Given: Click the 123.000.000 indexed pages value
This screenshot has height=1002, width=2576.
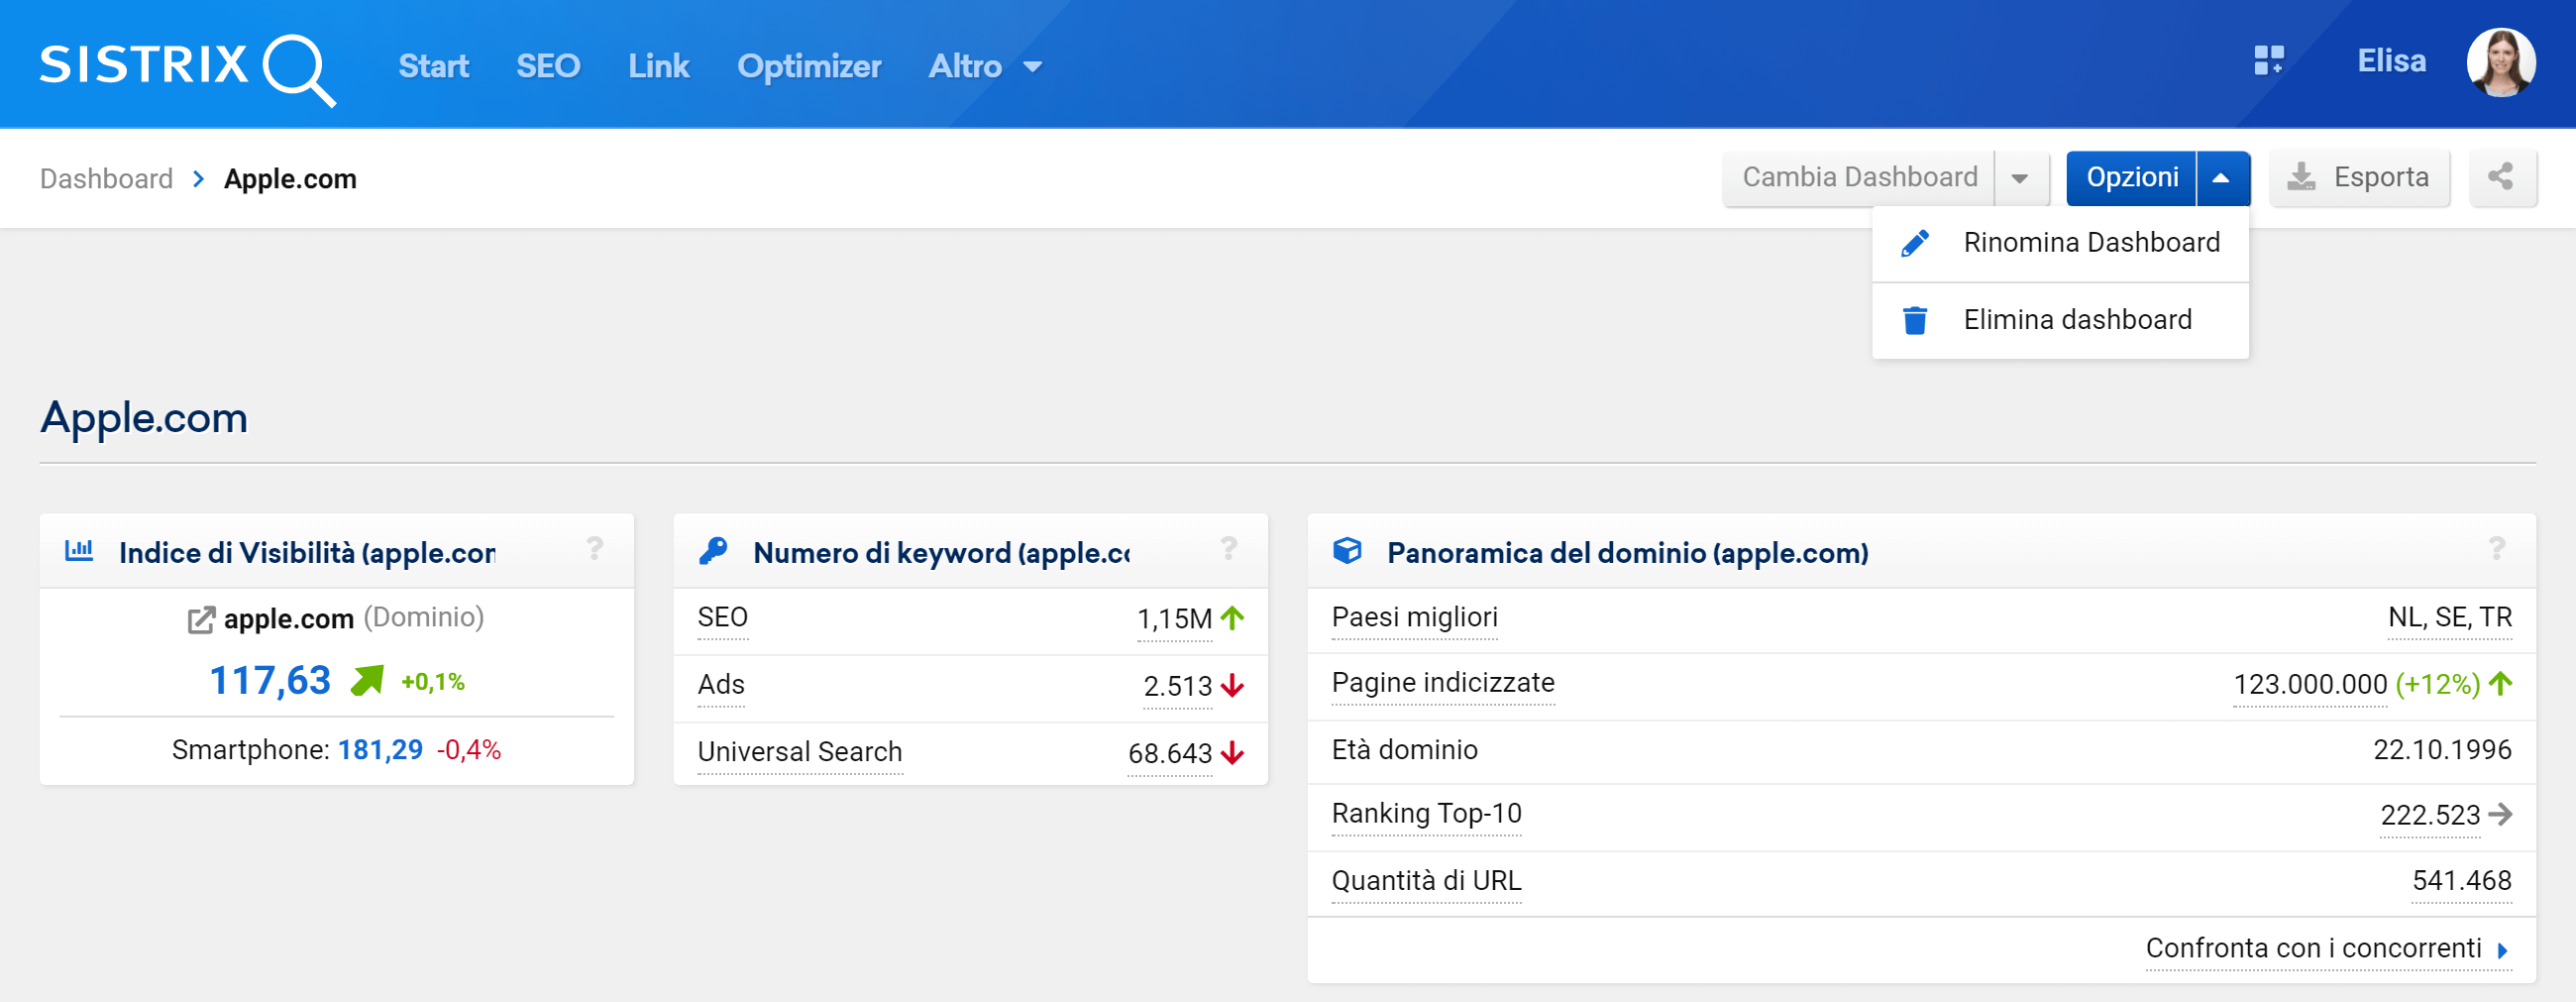Looking at the screenshot, I should pyautogui.click(x=2310, y=685).
